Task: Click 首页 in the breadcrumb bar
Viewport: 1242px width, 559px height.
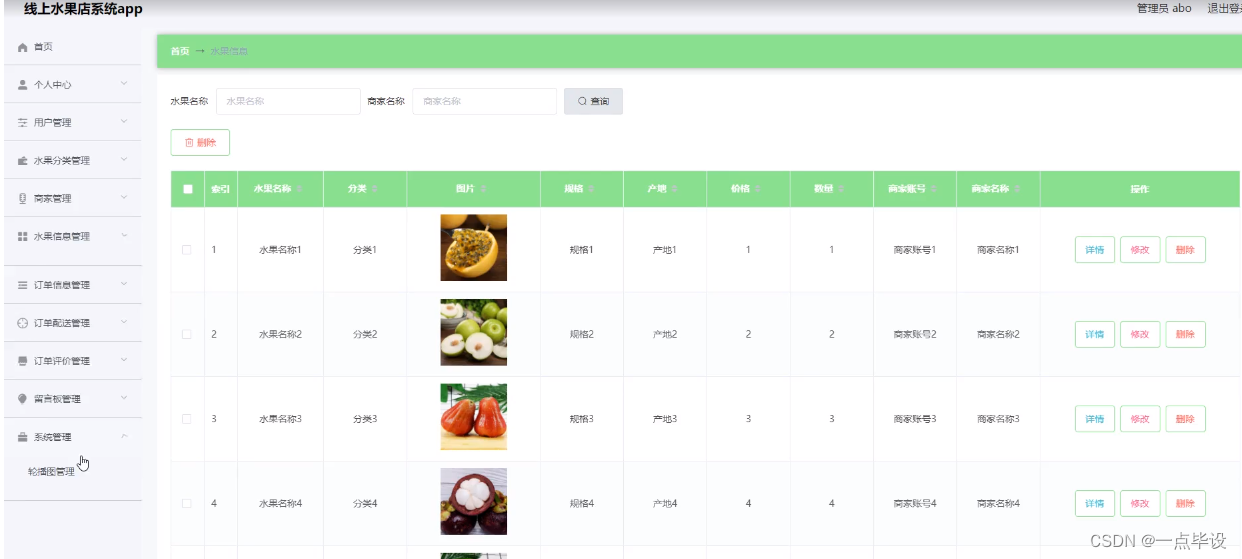Action: point(179,51)
